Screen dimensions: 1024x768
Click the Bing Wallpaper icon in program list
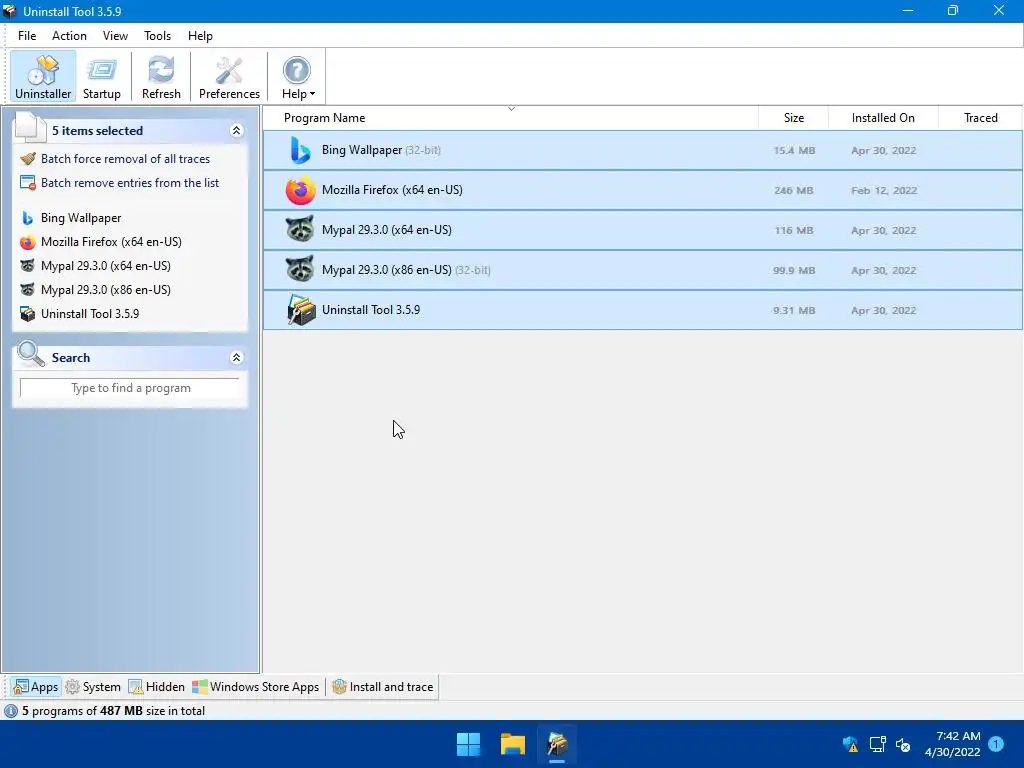[300, 150]
